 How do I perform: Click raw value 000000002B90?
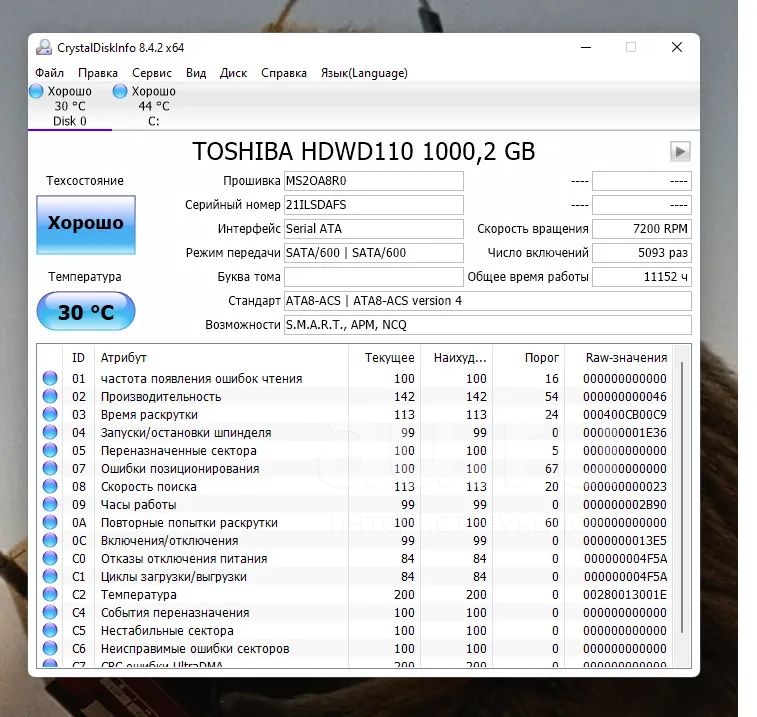625,505
